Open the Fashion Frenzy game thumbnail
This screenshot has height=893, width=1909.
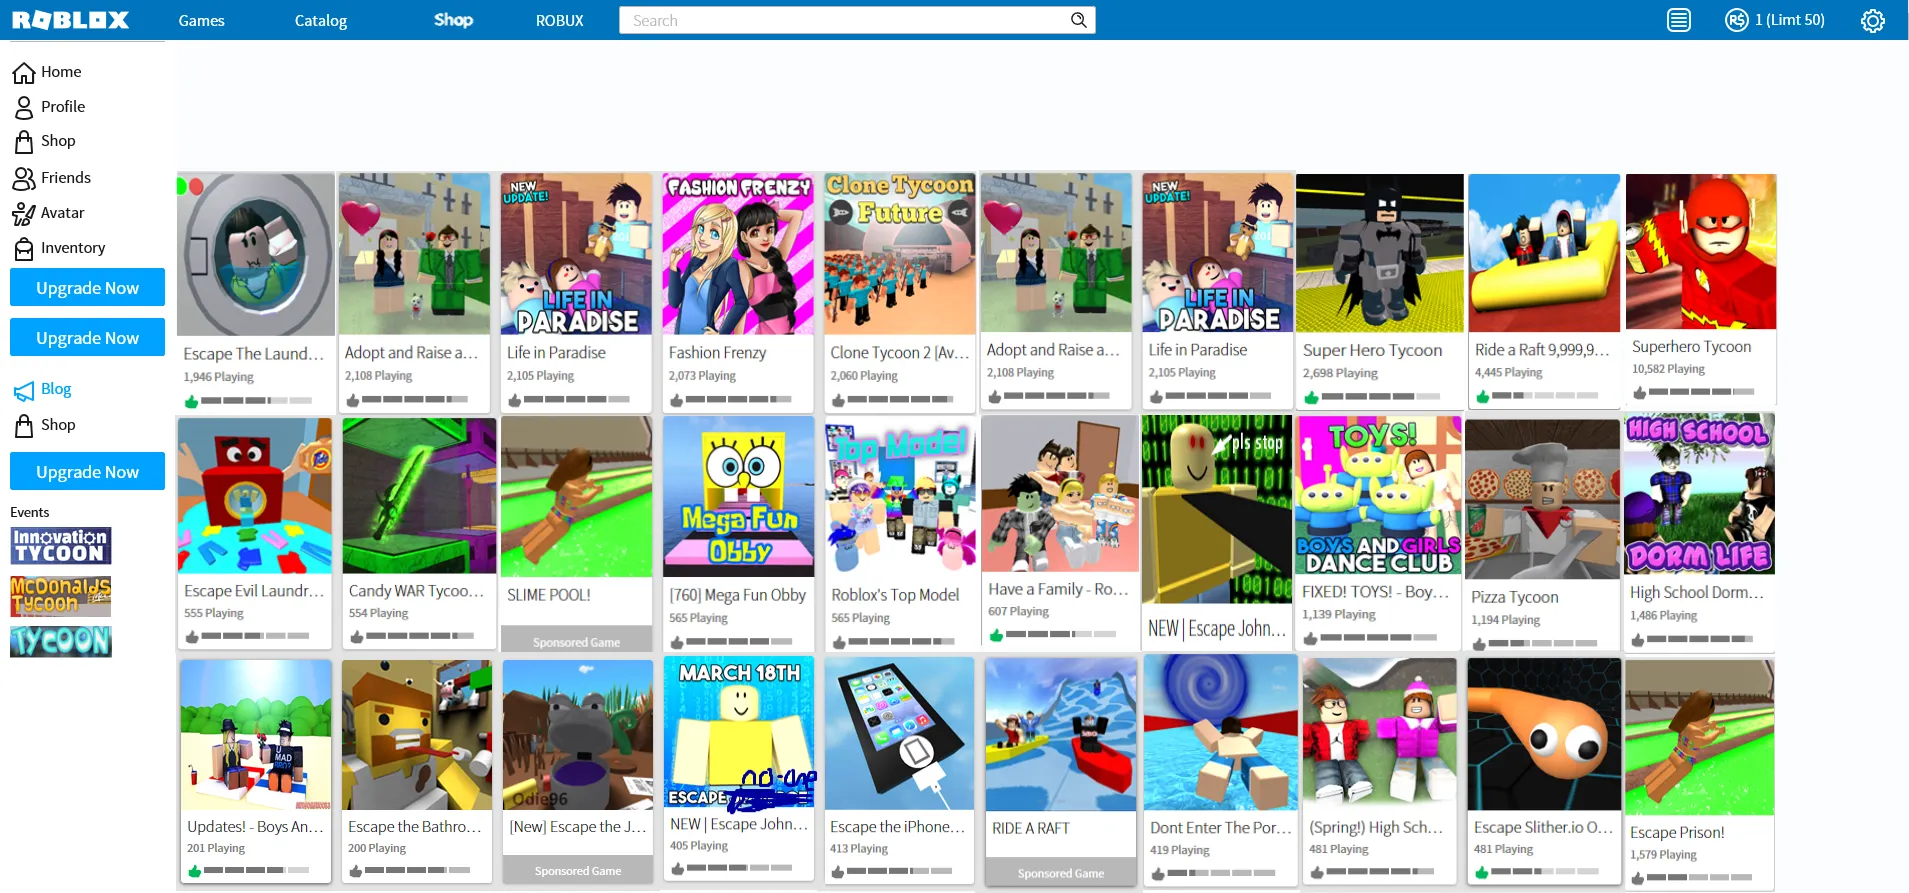(737, 254)
